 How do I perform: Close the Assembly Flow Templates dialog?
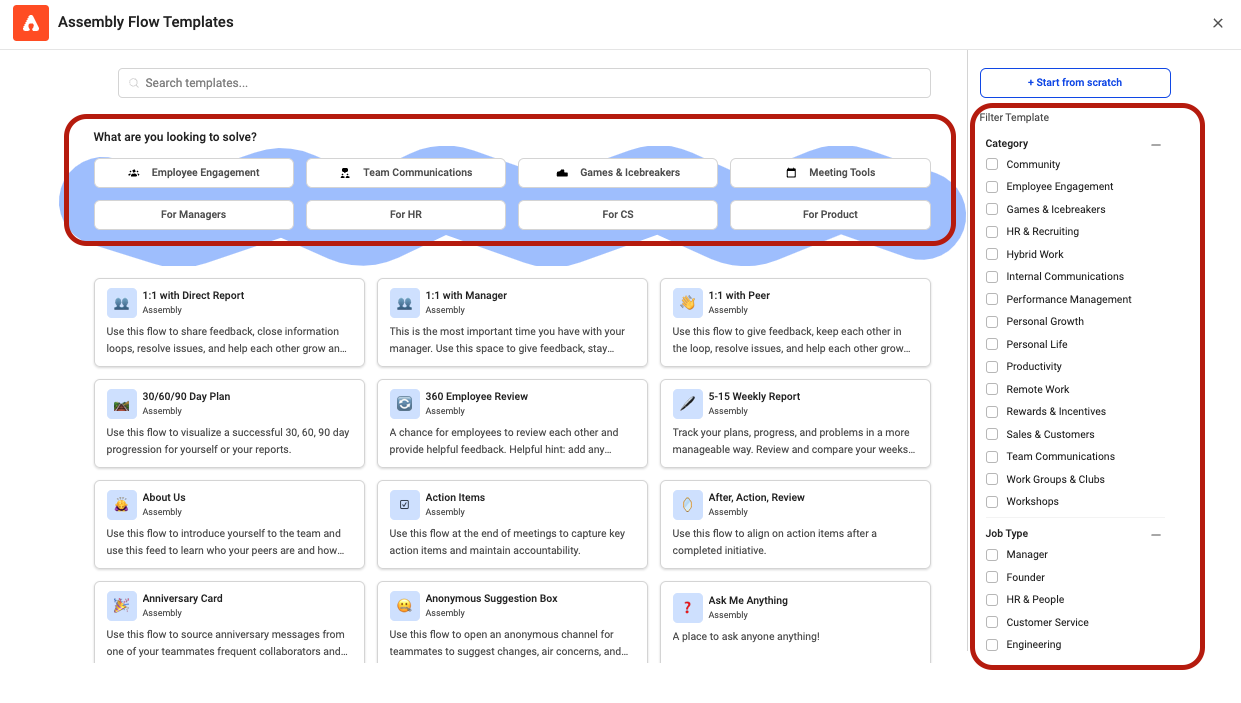(1218, 23)
